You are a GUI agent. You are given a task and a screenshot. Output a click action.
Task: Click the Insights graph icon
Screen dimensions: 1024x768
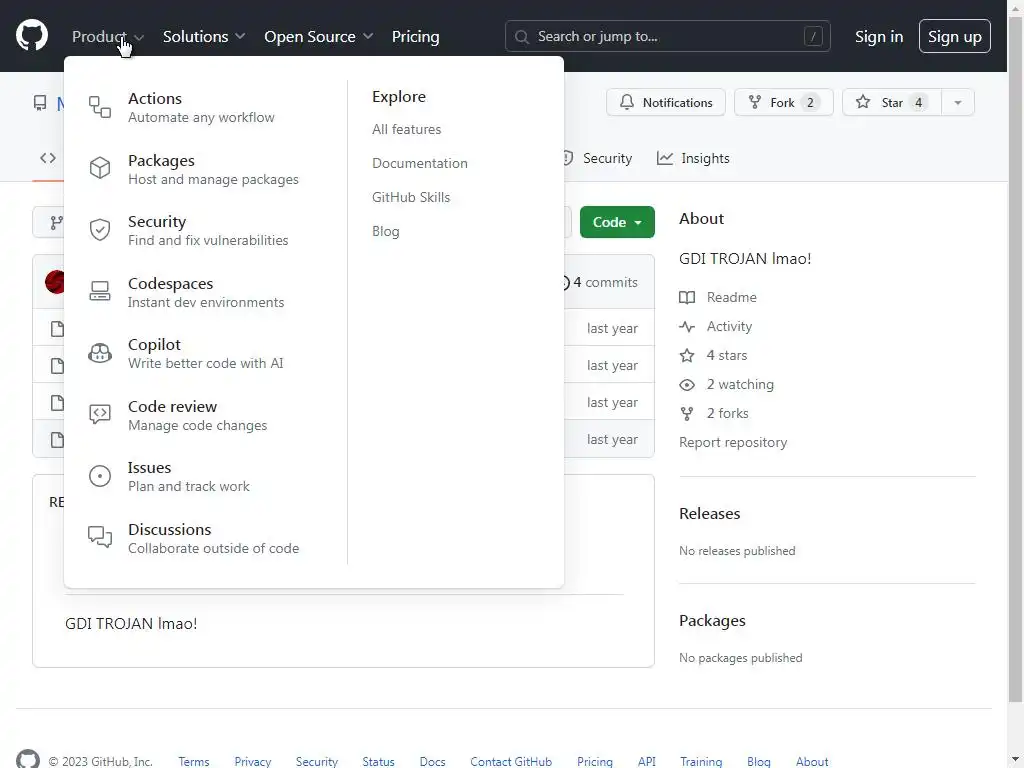(665, 158)
